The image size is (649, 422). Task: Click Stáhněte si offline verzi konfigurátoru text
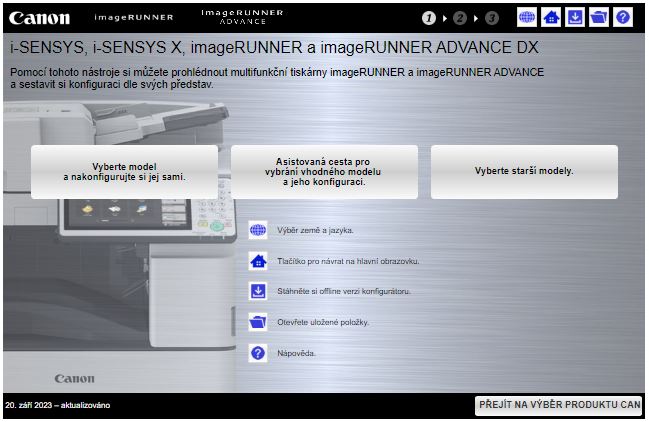click(x=344, y=291)
